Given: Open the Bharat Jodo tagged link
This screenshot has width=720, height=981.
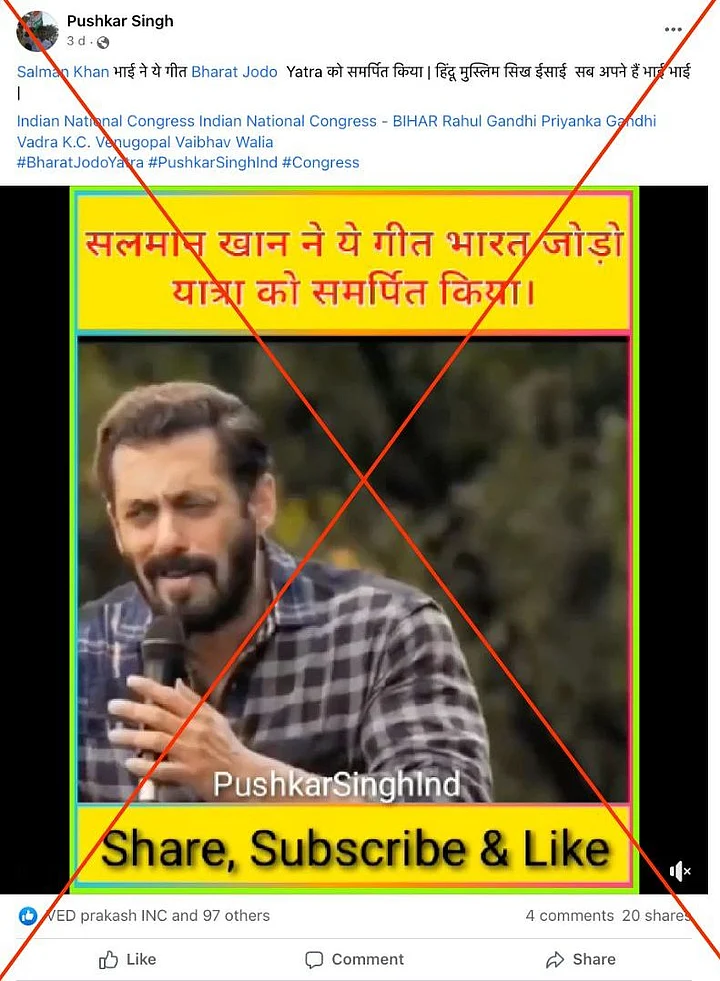Looking at the screenshot, I should click(x=235, y=72).
